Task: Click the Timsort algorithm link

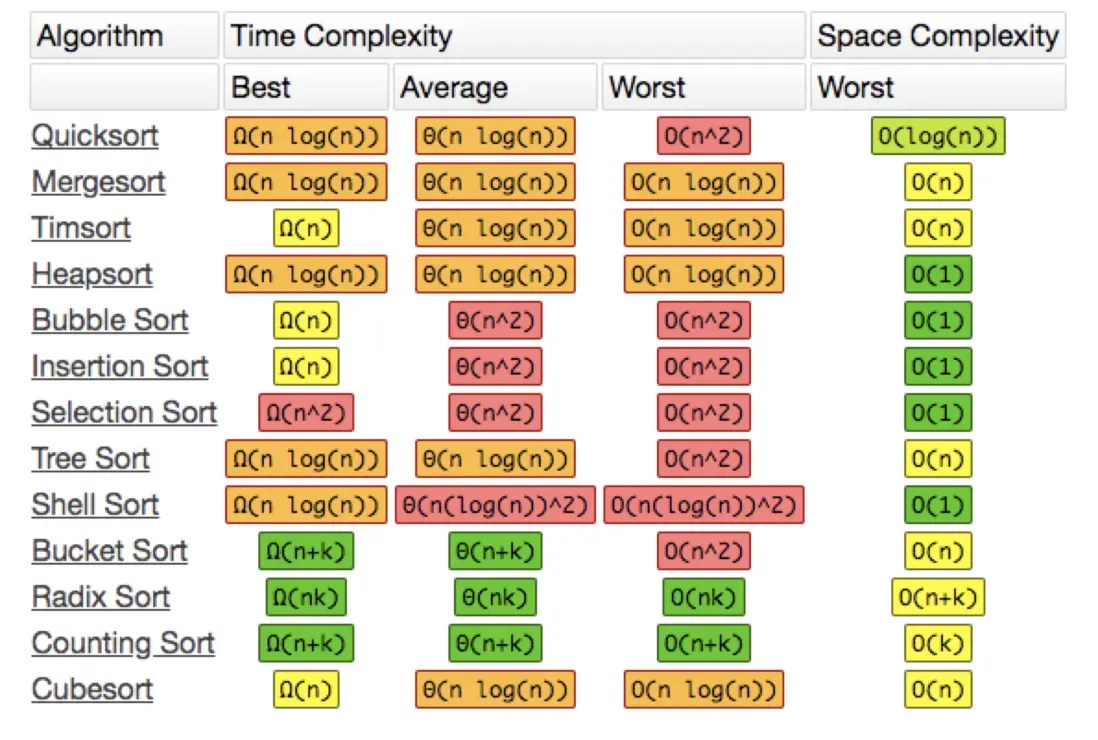Action: click(x=81, y=228)
